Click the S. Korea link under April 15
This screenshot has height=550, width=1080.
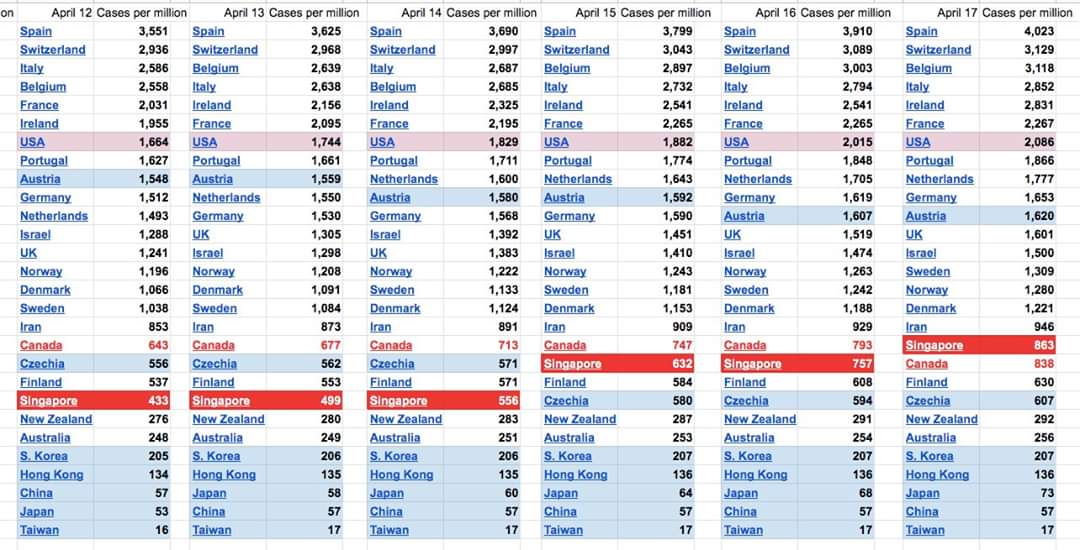click(568, 456)
